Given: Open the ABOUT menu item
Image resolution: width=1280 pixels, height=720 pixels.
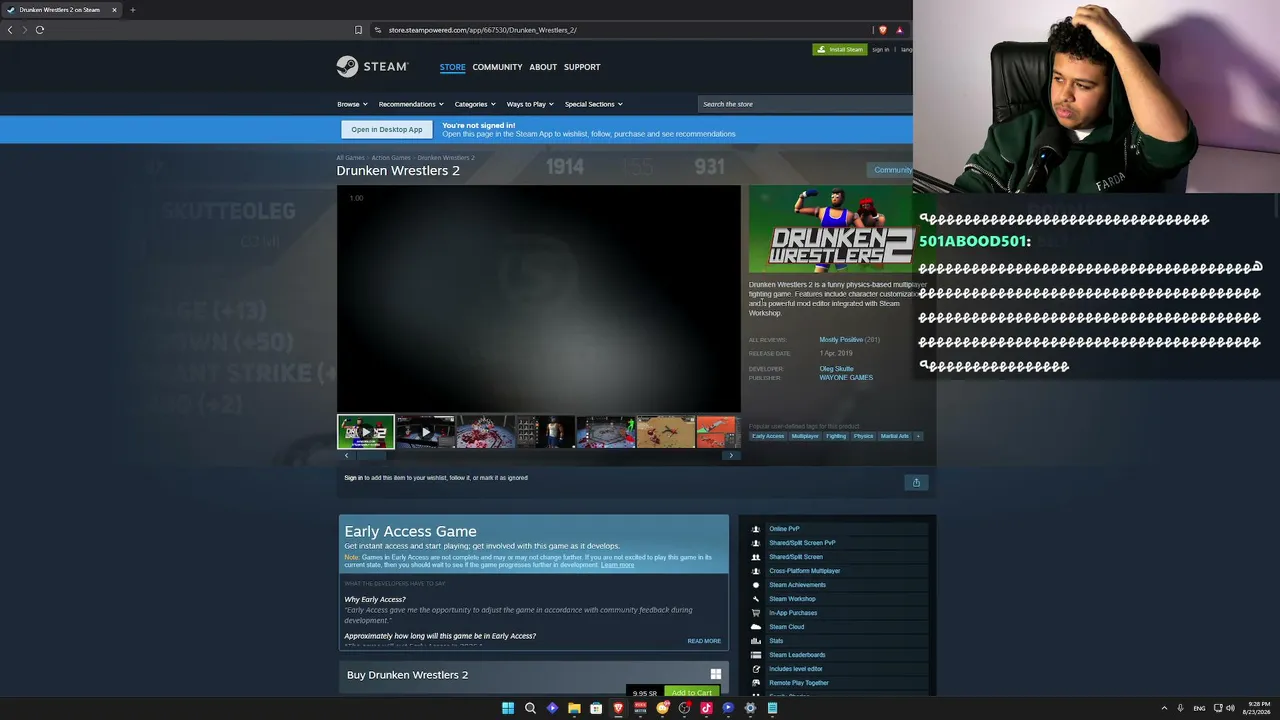Looking at the screenshot, I should [543, 67].
